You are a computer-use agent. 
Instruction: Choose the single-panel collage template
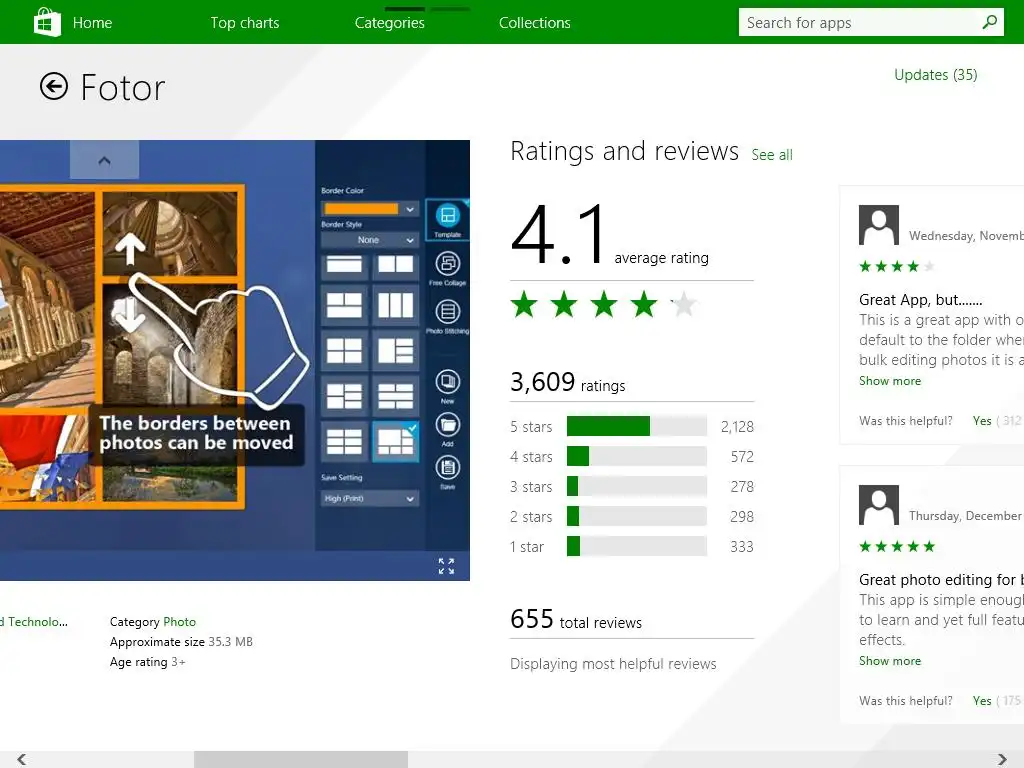click(x=344, y=264)
